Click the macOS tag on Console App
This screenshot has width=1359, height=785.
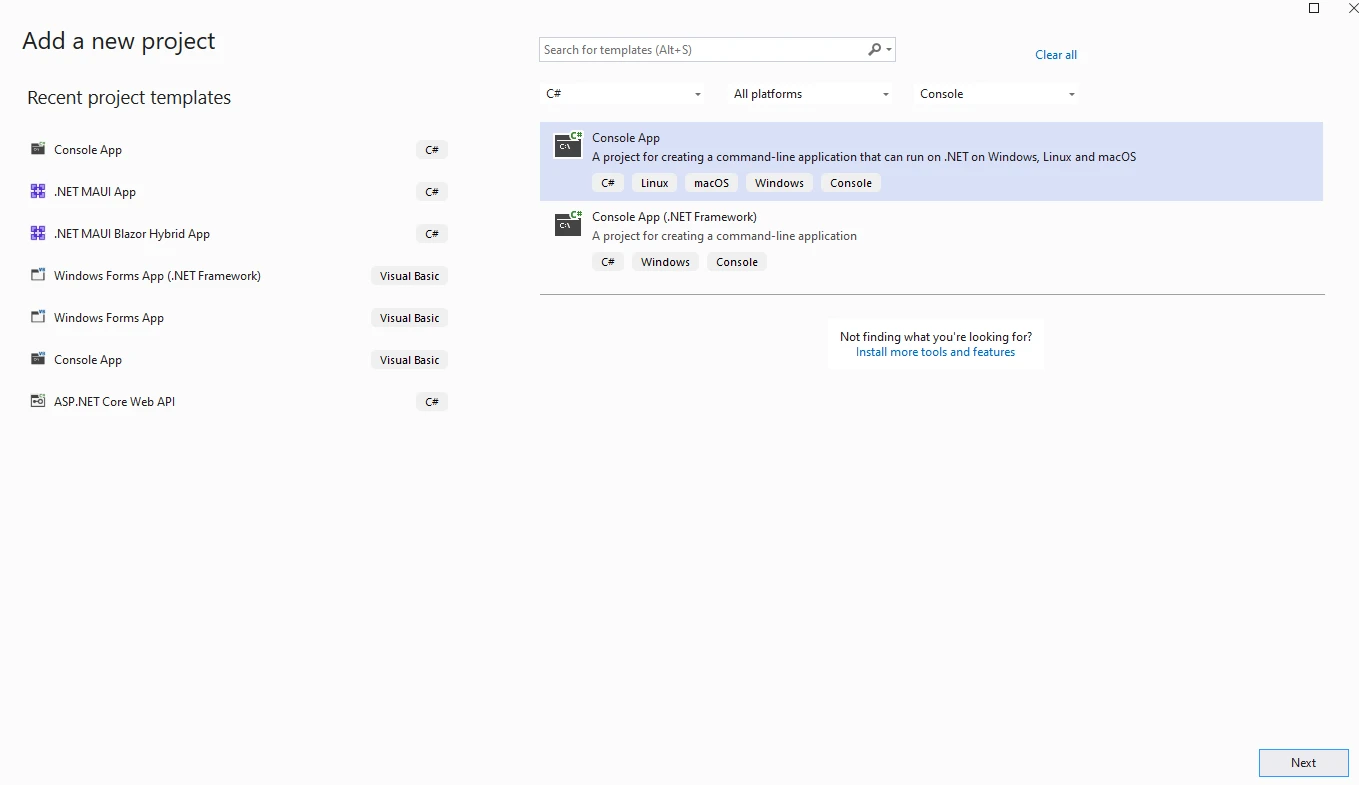[x=711, y=183]
